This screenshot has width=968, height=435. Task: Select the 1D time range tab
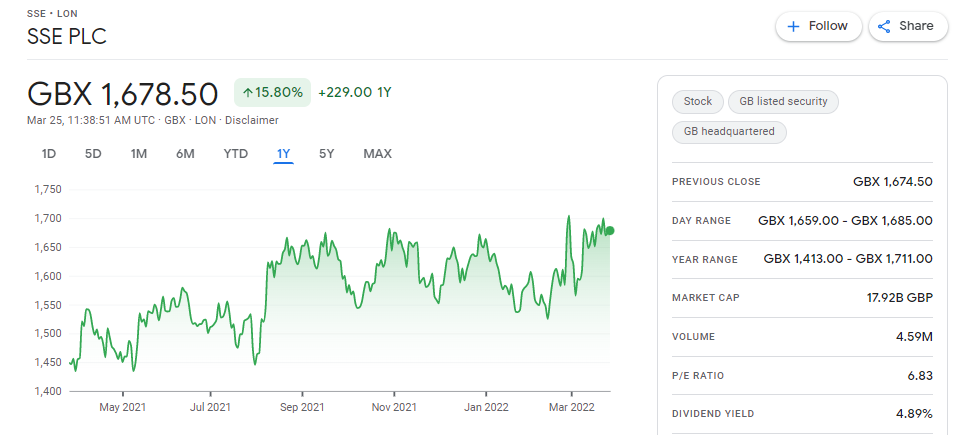(x=49, y=154)
